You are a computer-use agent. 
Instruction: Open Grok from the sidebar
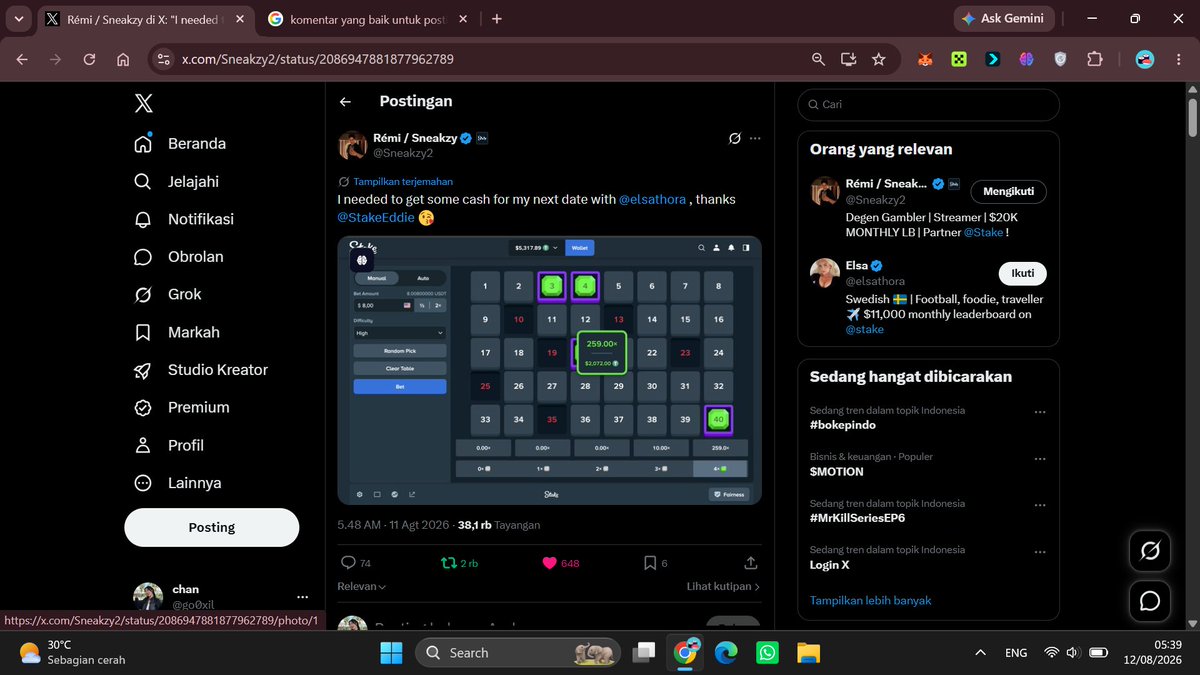click(167, 294)
